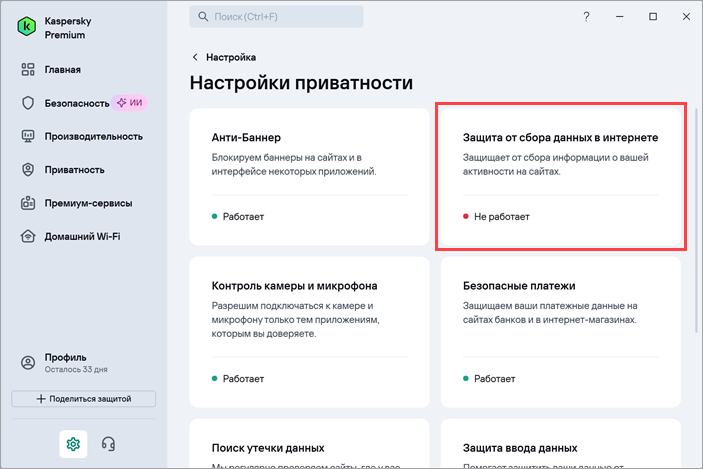
Task: Open support via the headset icon
Action: click(x=108, y=444)
